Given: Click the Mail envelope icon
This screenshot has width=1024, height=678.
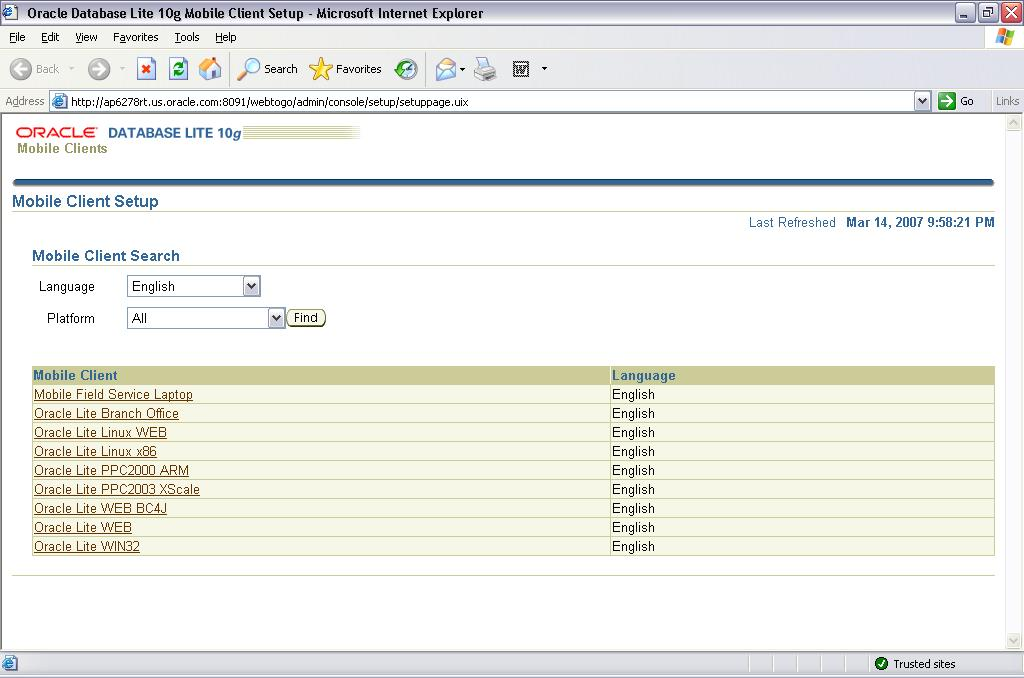Looking at the screenshot, I should 446,69.
